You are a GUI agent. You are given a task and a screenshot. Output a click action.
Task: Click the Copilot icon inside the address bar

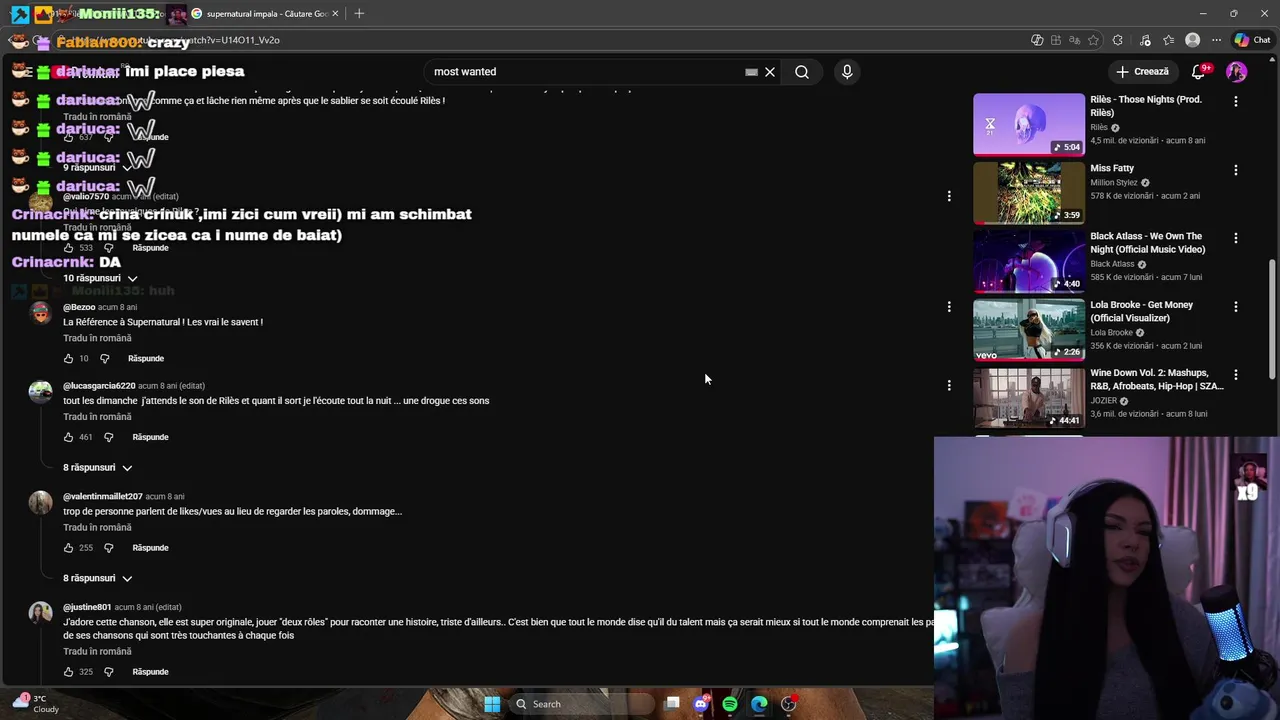(1037, 40)
